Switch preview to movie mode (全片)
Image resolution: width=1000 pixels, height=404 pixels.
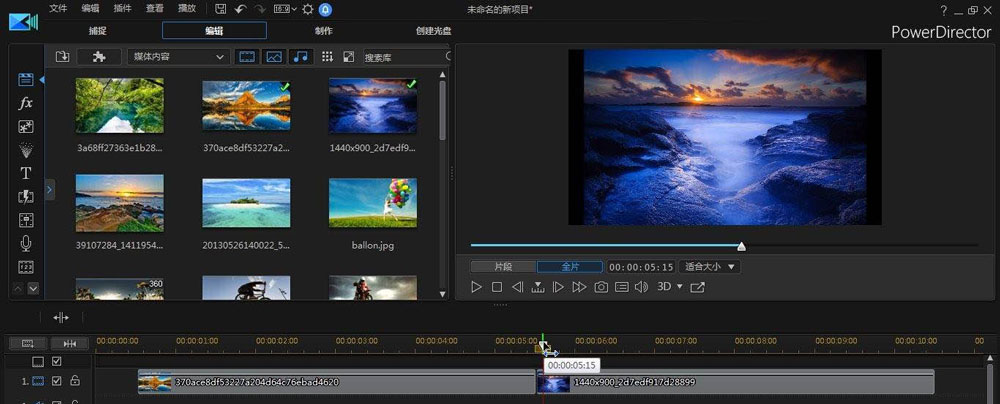[570, 267]
